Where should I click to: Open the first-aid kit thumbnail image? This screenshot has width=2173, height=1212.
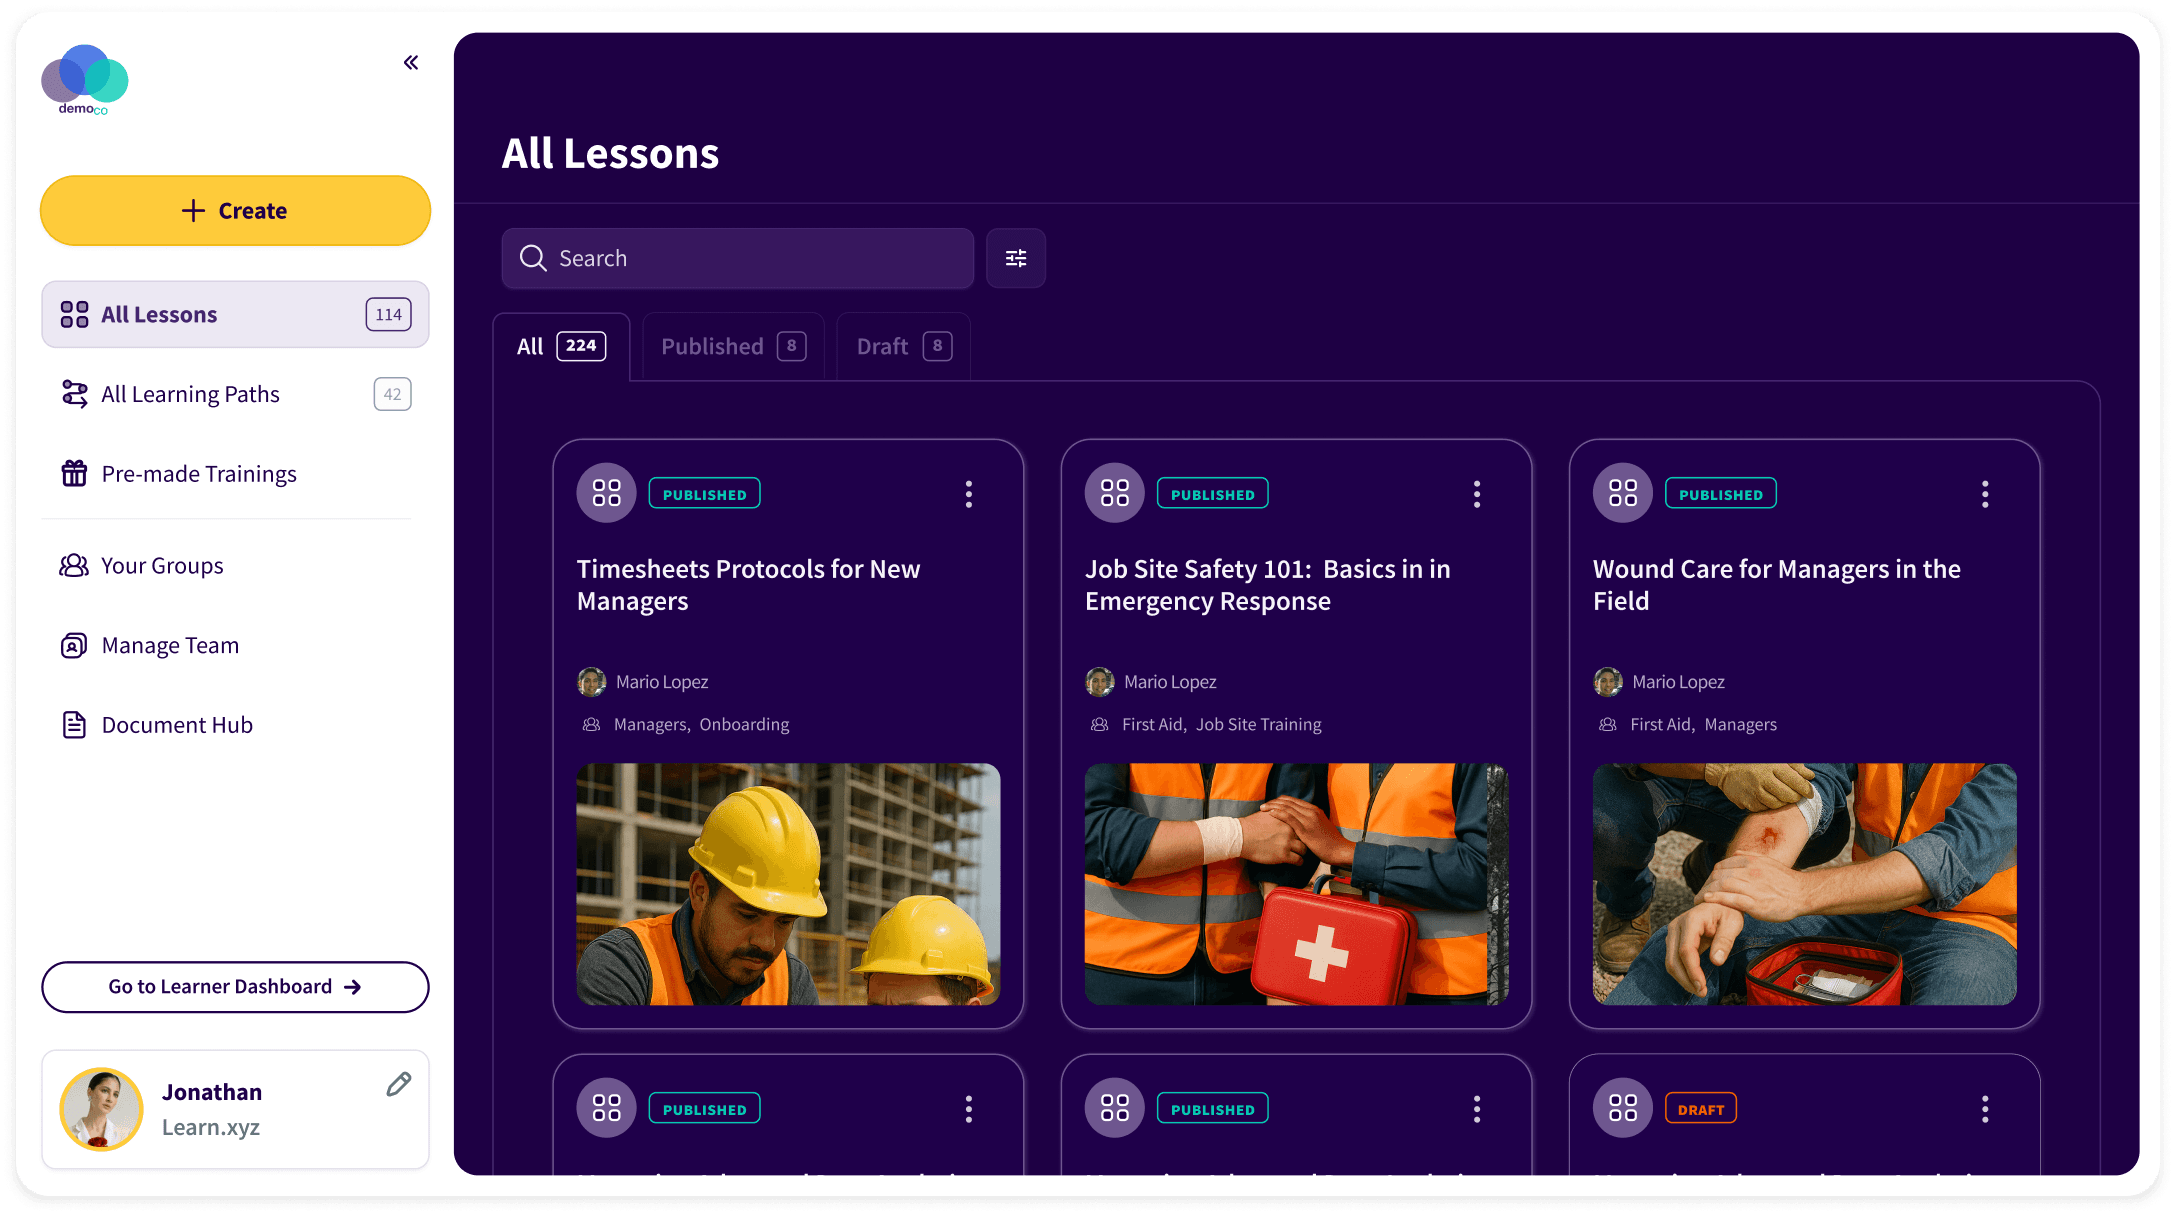[x=1296, y=884]
